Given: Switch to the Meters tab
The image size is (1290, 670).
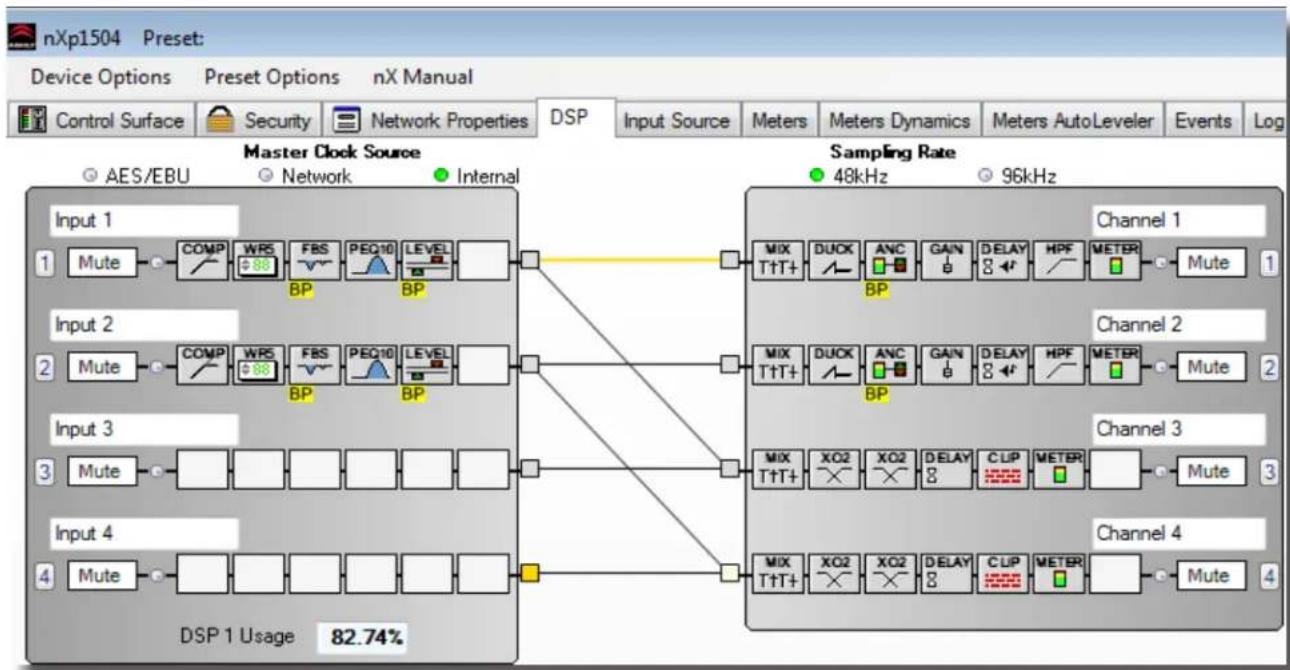Looking at the screenshot, I should pyautogui.click(x=778, y=121).
